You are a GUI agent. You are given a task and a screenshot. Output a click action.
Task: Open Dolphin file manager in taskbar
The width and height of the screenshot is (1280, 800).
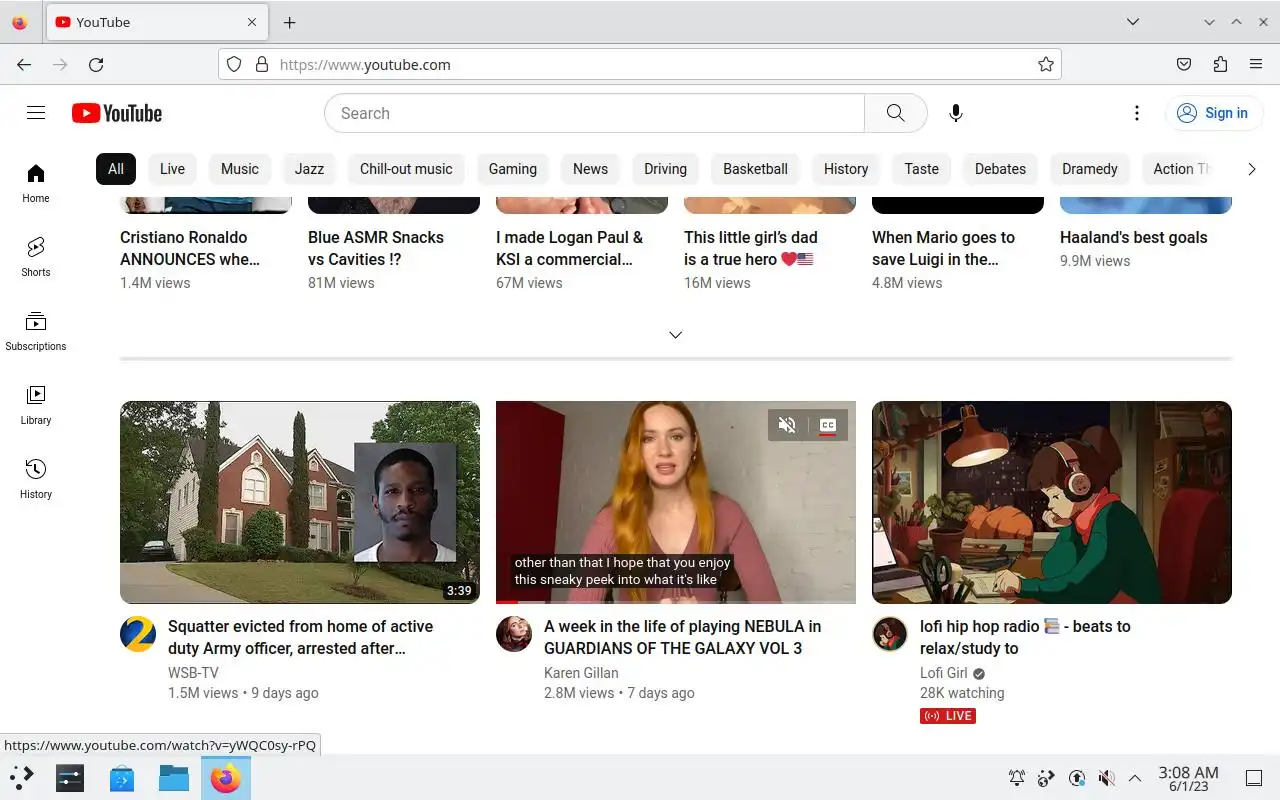pos(174,778)
